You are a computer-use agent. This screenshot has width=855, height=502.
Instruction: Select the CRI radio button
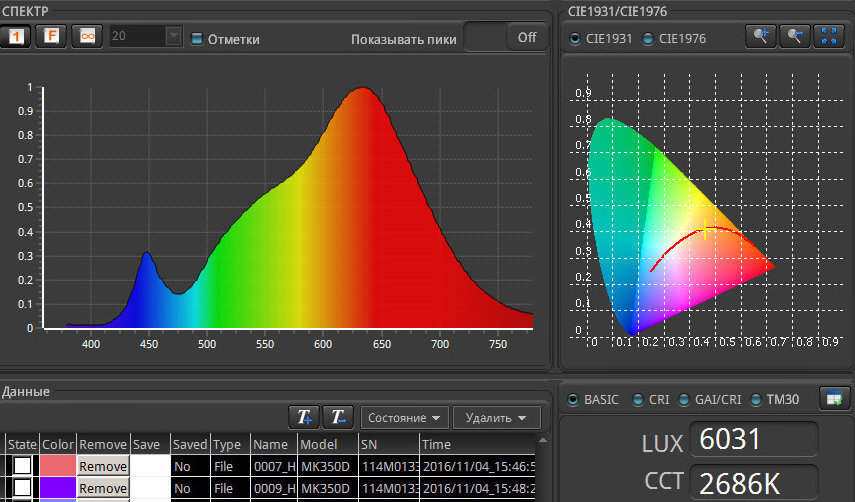(x=637, y=400)
